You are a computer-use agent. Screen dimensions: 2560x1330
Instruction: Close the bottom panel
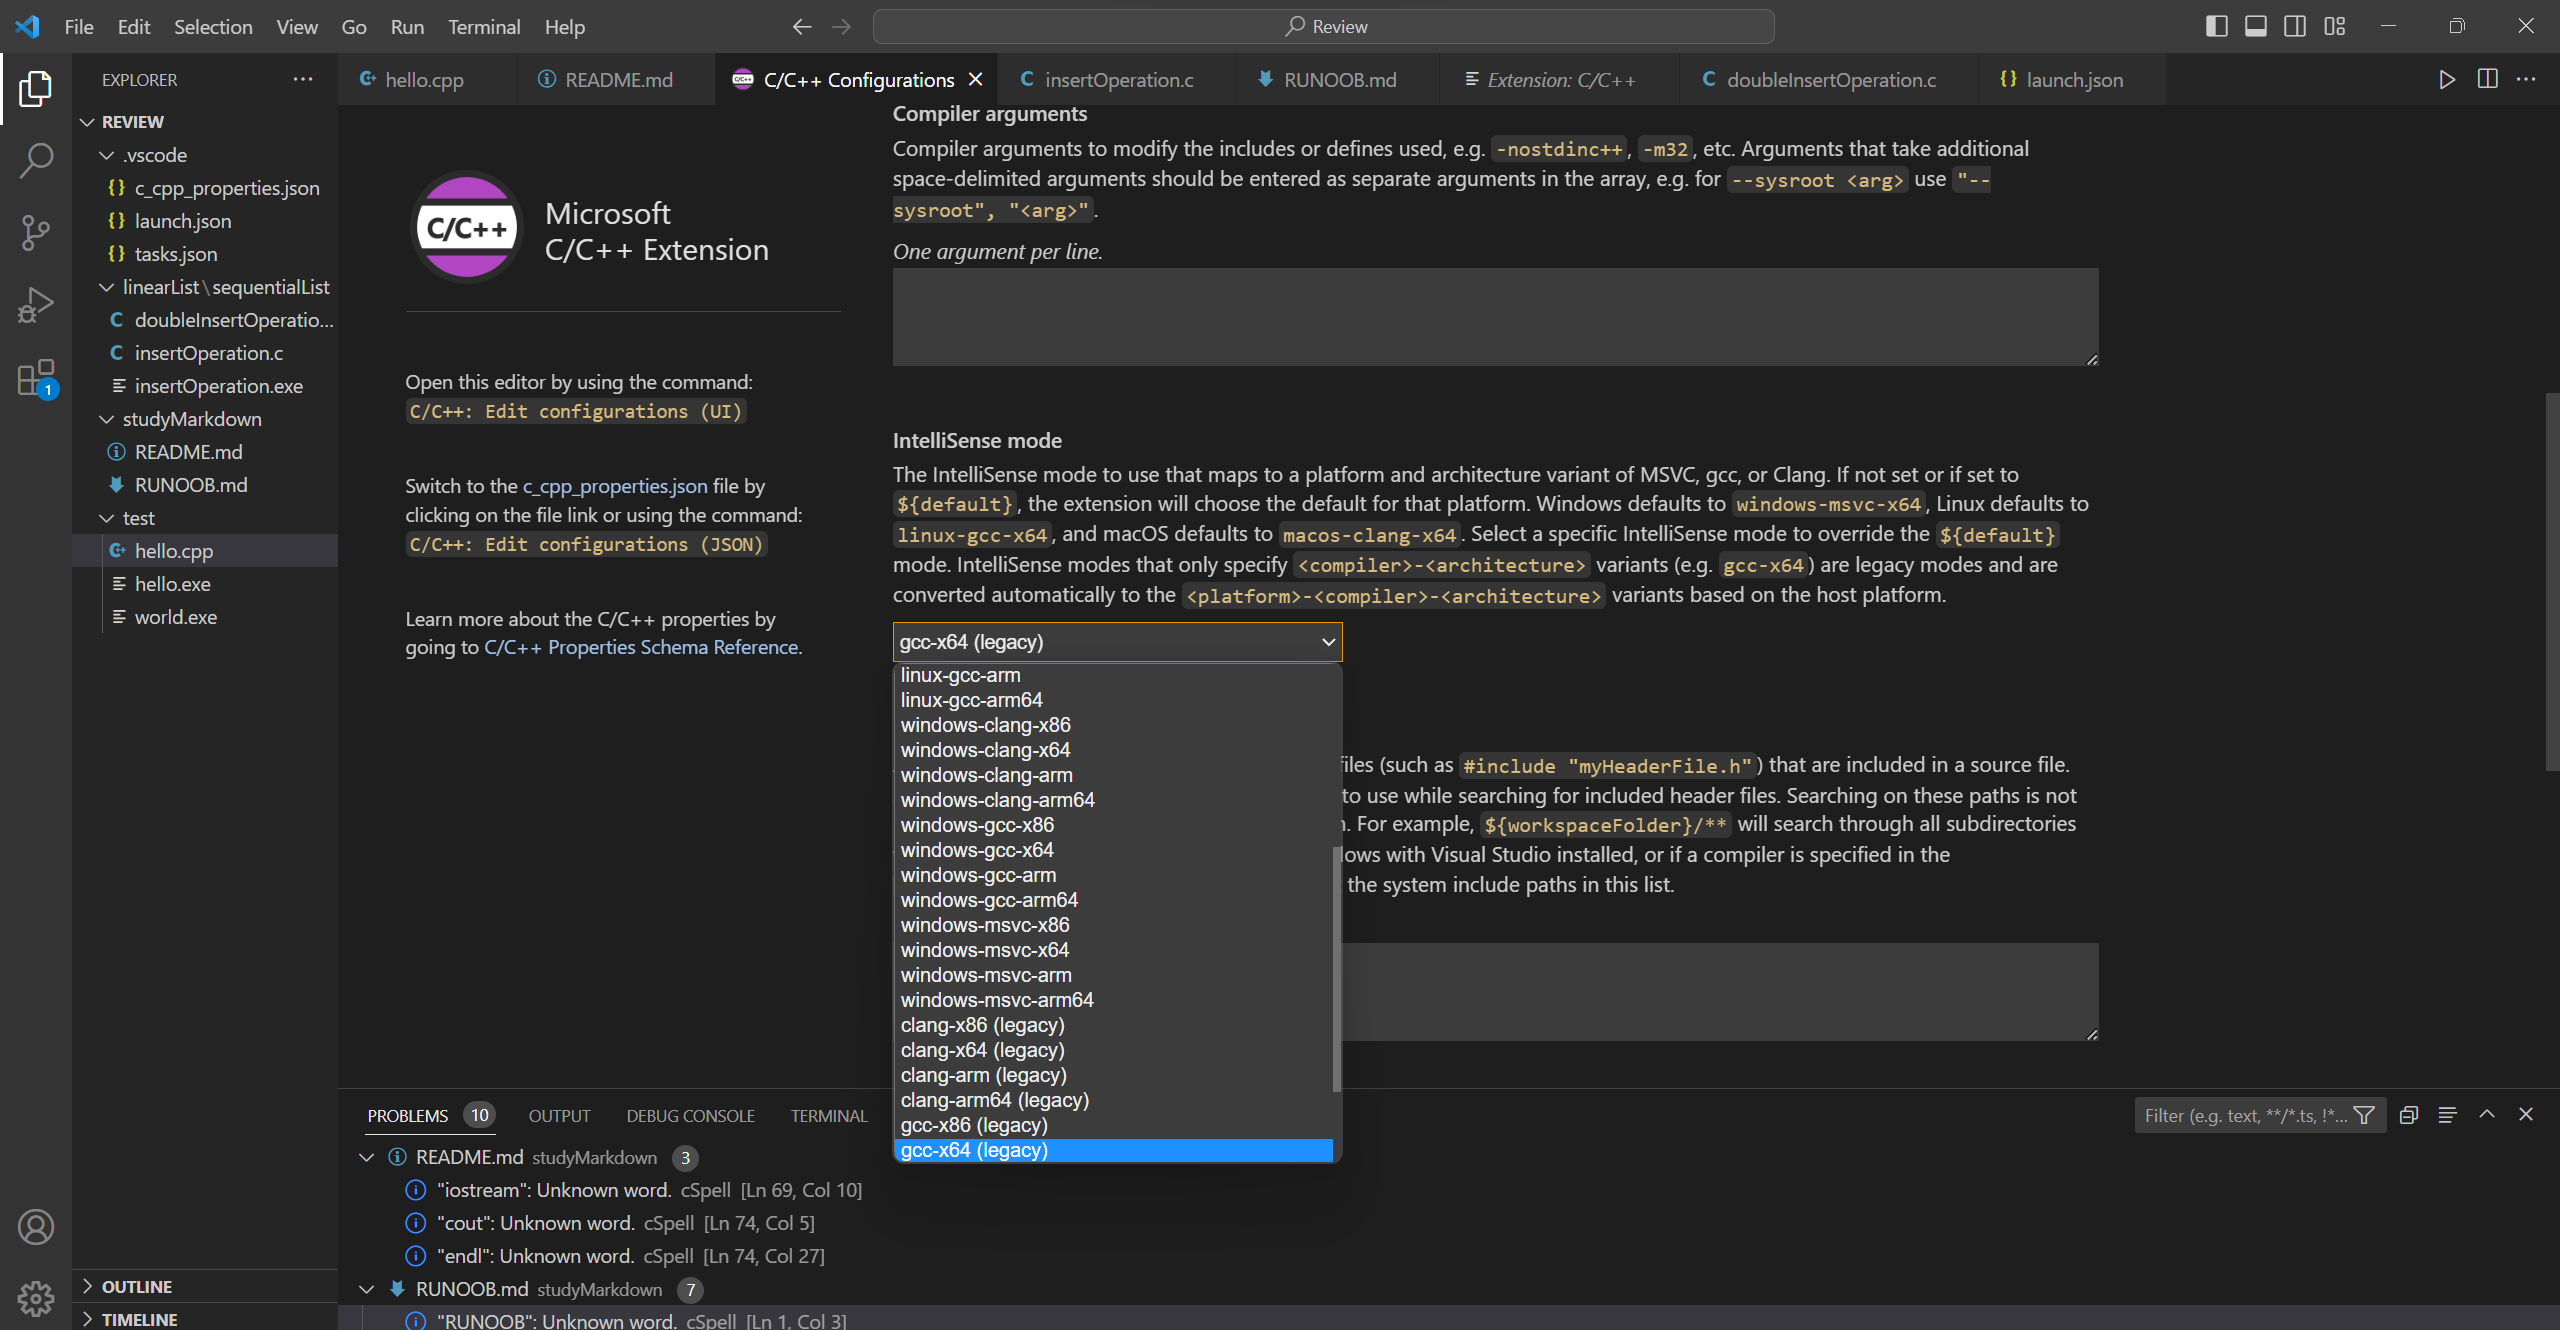(x=2526, y=1115)
